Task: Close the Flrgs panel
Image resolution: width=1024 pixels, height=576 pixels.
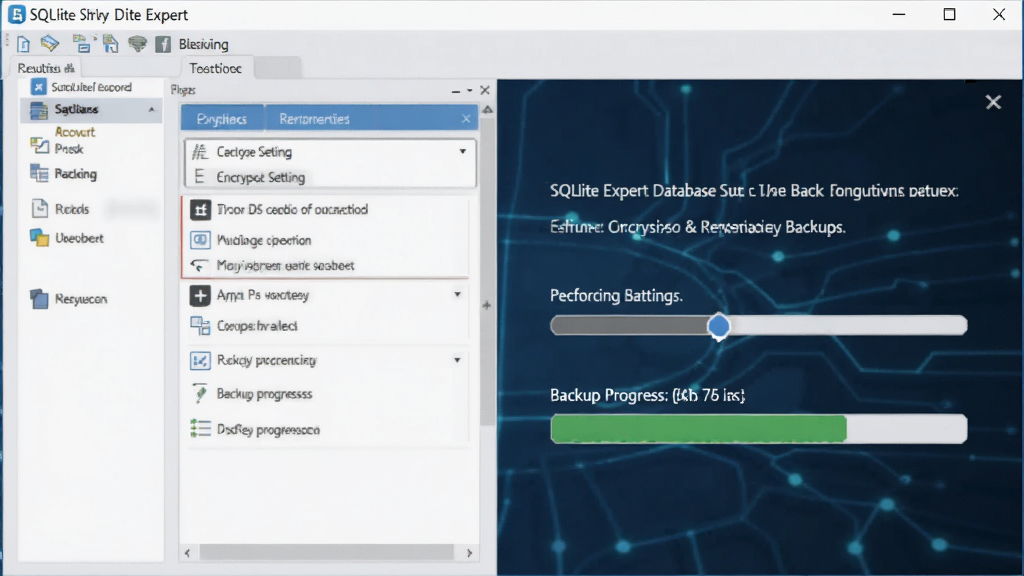Action: pos(485,90)
